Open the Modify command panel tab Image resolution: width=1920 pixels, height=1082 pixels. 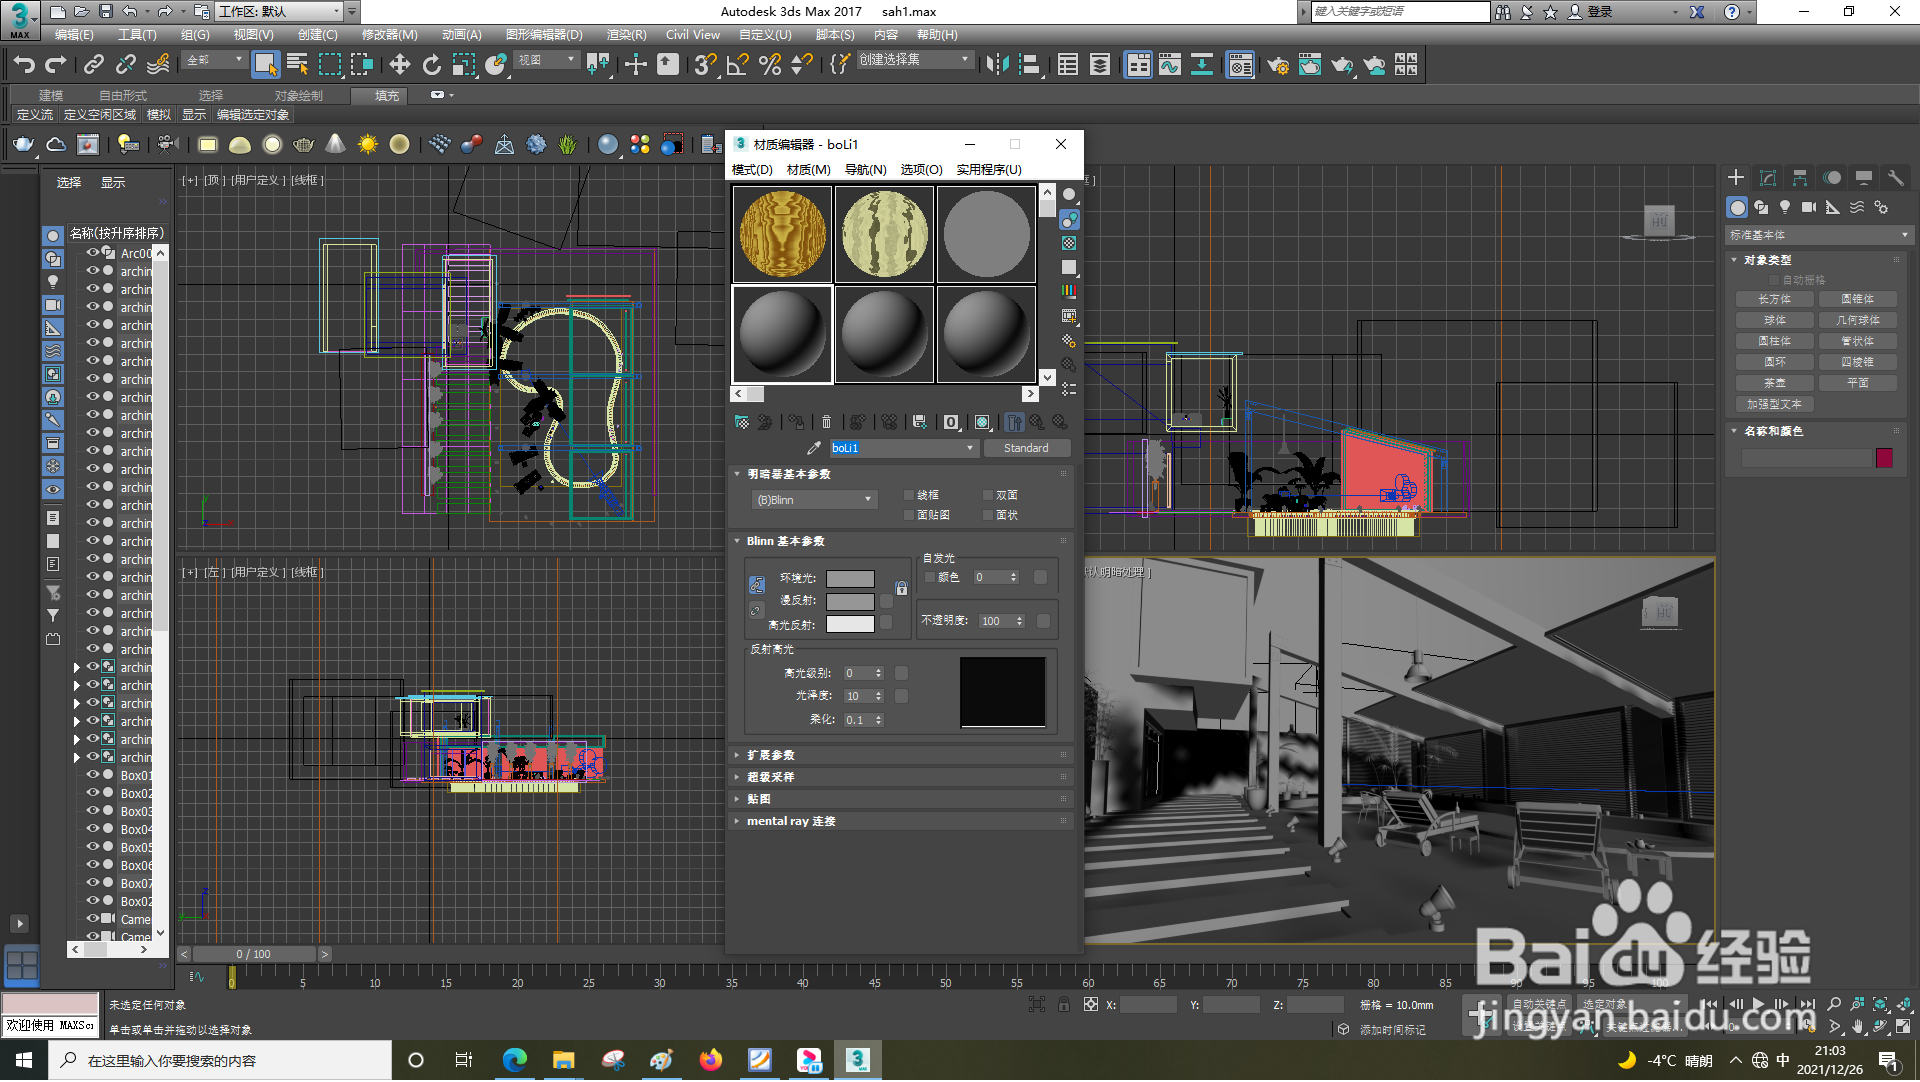pos(1767,178)
